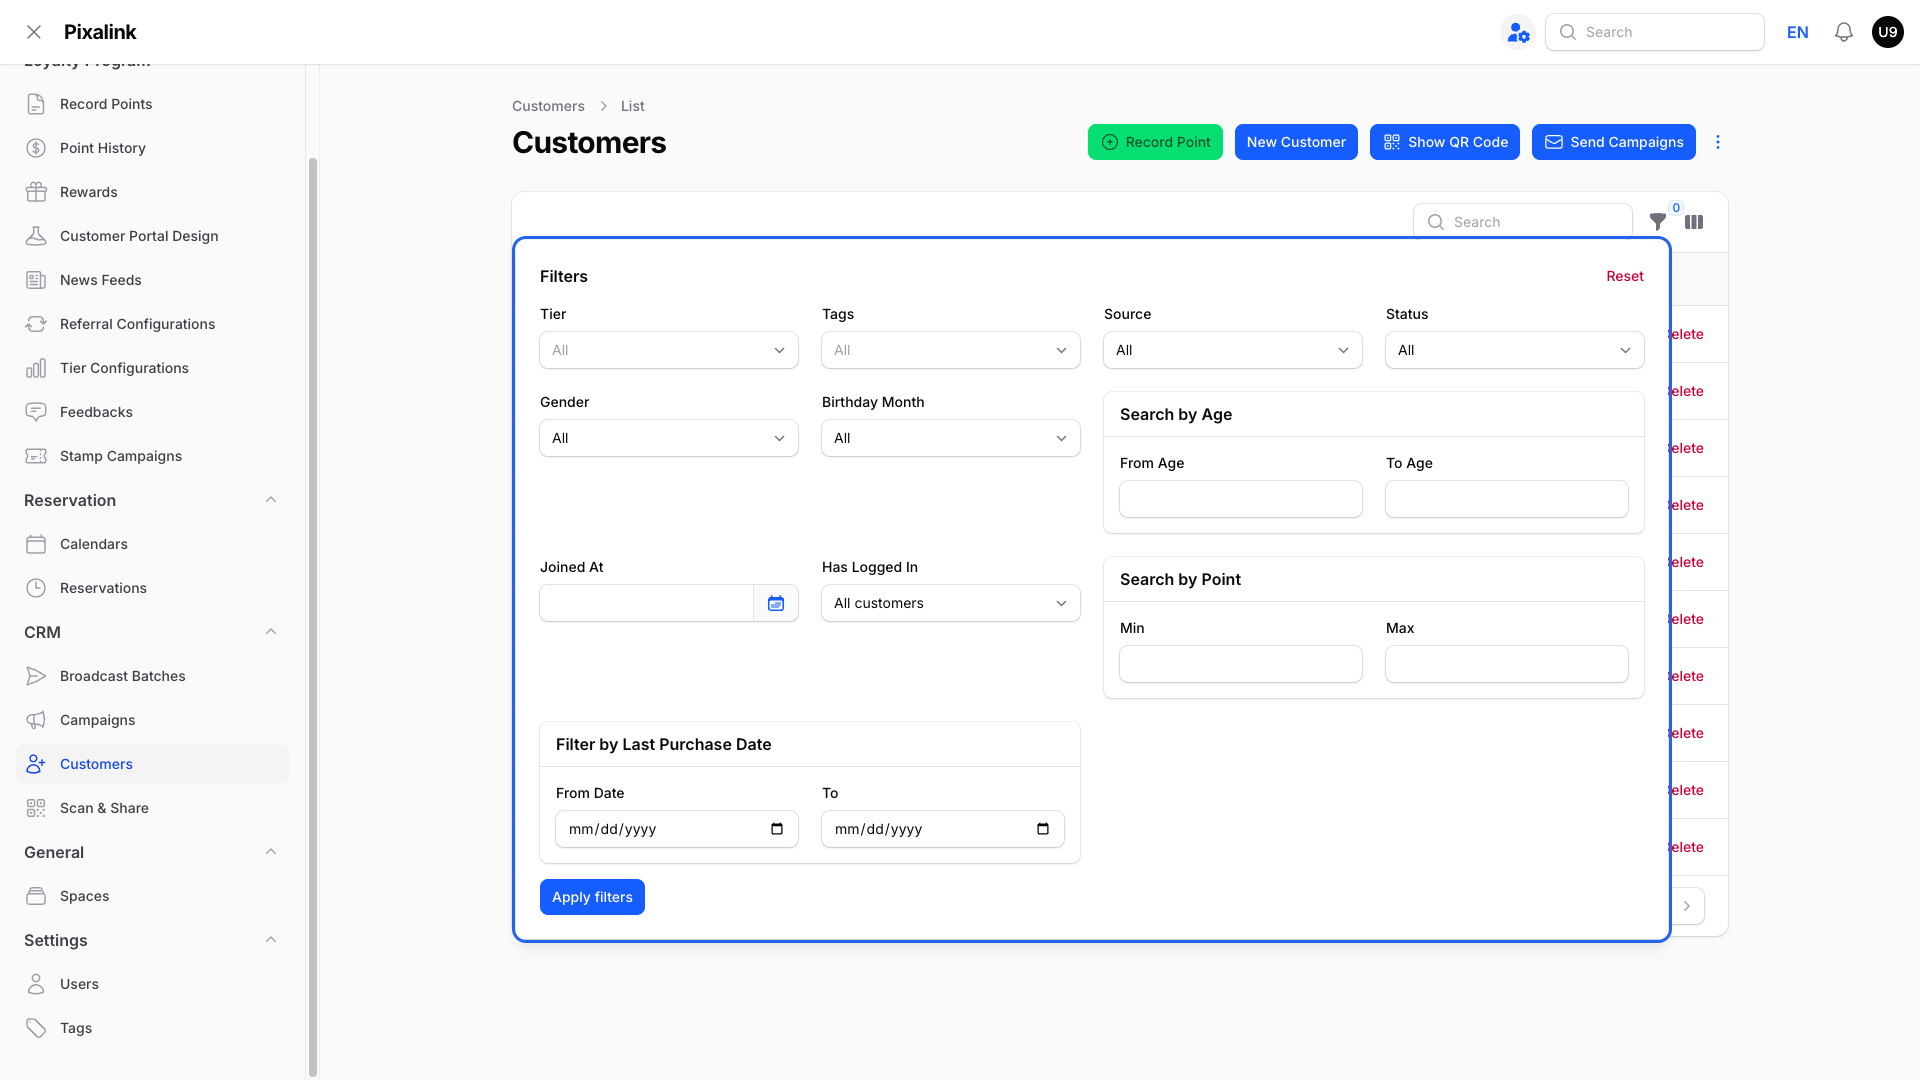This screenshot has width=1920, height=1080.
Task: Click the Min point input field
Action: (1241, 664)
